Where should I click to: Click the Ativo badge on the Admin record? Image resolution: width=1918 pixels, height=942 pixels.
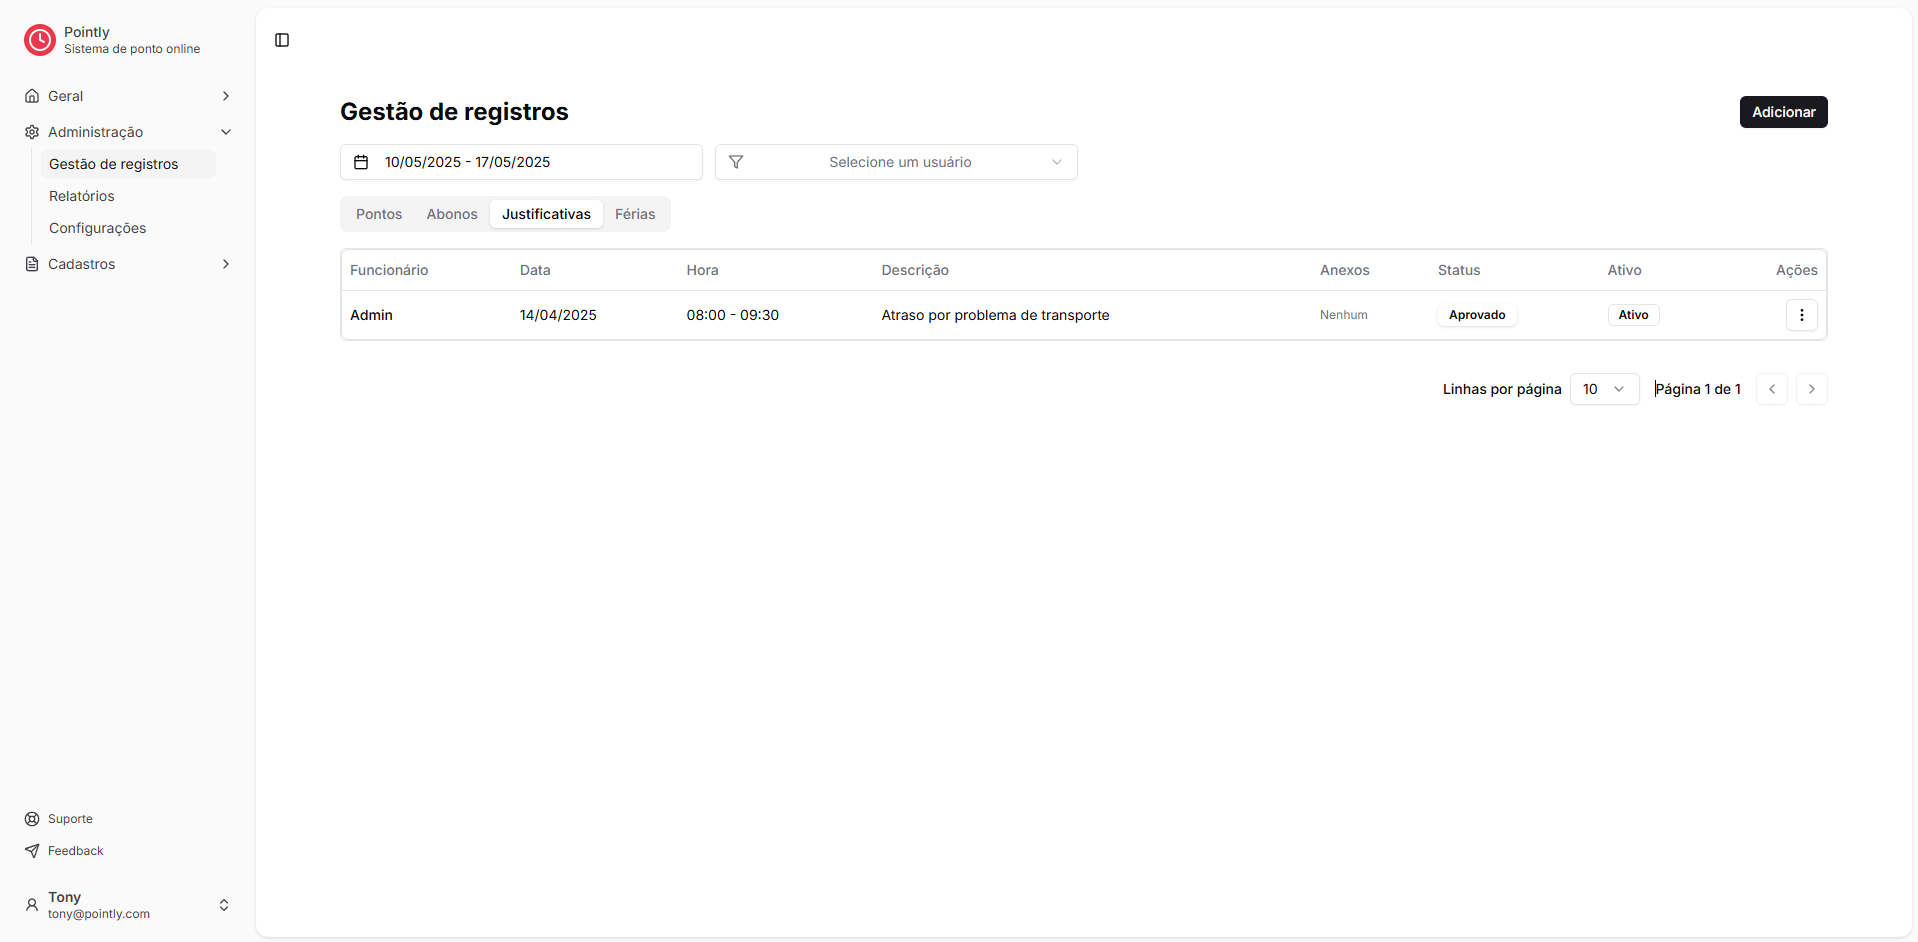click(x=1632, y=314)
